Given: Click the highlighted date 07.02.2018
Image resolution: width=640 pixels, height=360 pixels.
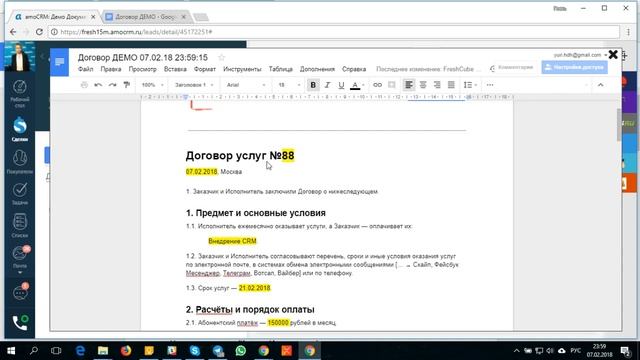Looking at the screenshot, I should pyautogui.click(x=202, y=172).
